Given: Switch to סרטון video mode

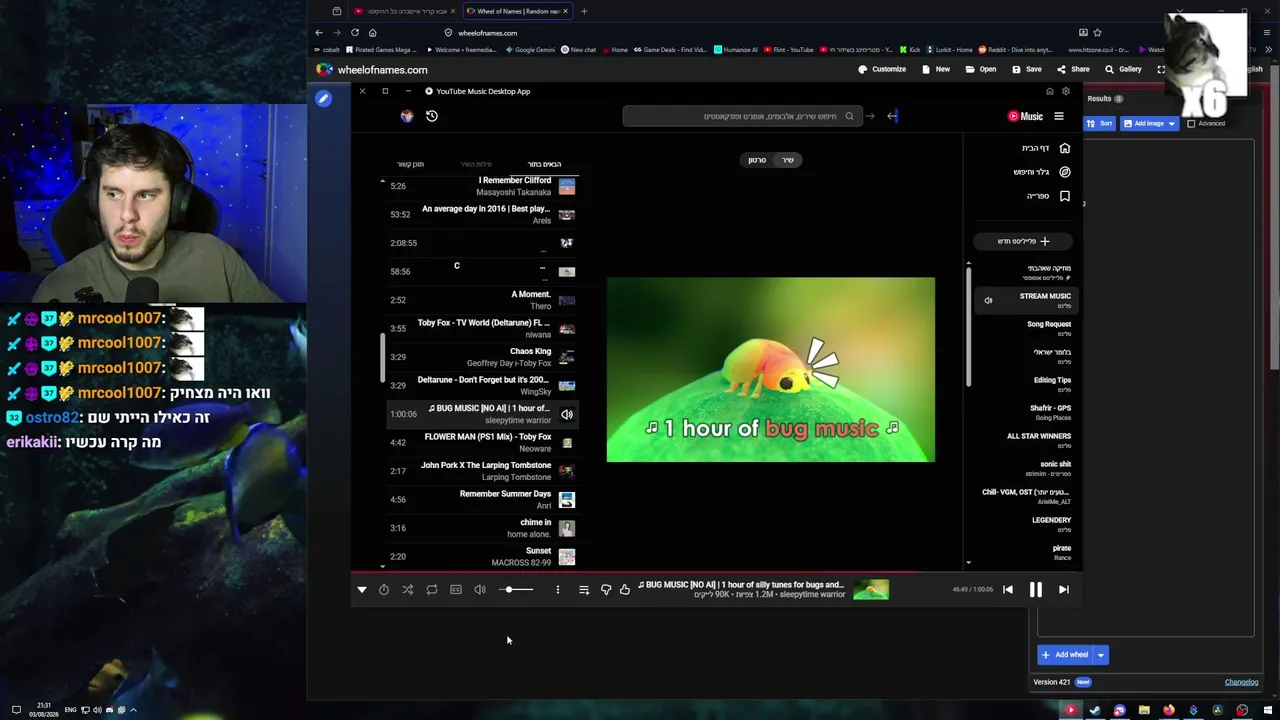Looking at the screenshot, I should pos(757,160).
